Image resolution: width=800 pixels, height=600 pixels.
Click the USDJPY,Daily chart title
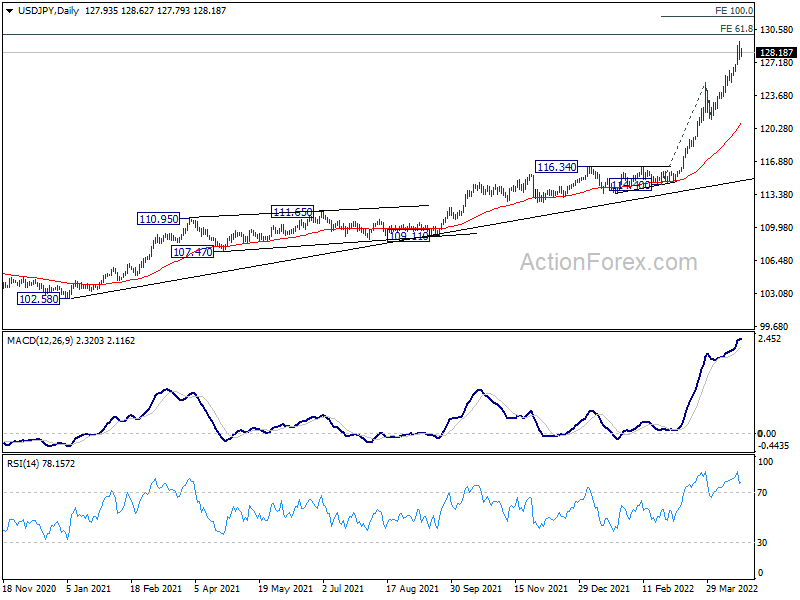pos(48,11)
